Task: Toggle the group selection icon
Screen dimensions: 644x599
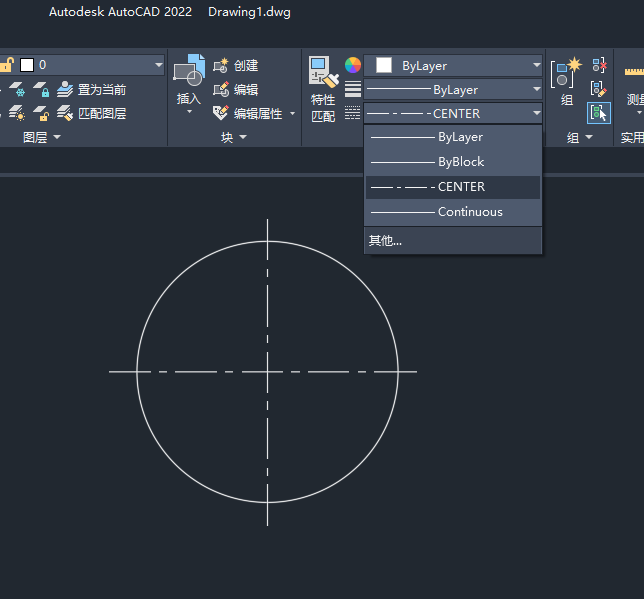Action: pyautogui.click(x=599, y=113)
